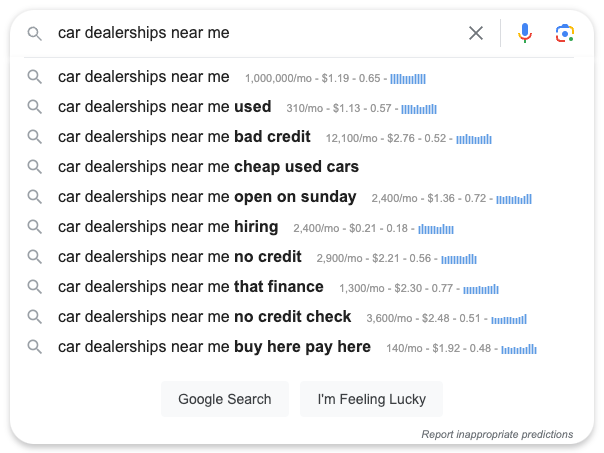604x453 pixels.
Task: Click trend chart for "buy here pay here"
Action: [519, 348]
